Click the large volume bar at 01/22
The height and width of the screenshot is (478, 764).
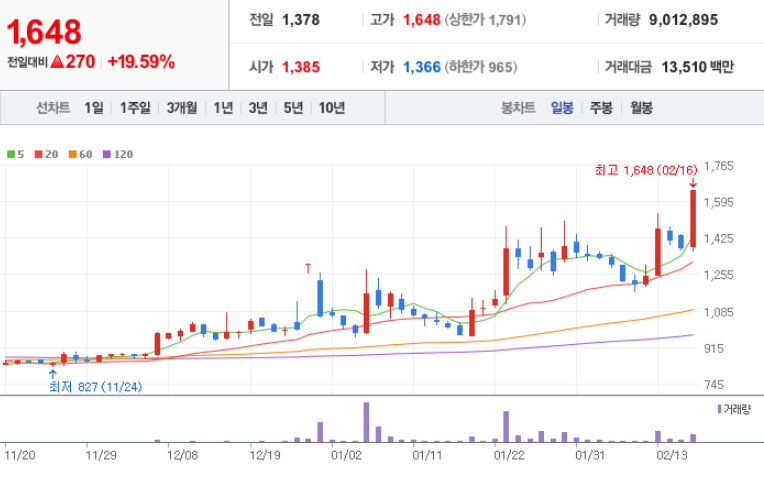(506, 426)
